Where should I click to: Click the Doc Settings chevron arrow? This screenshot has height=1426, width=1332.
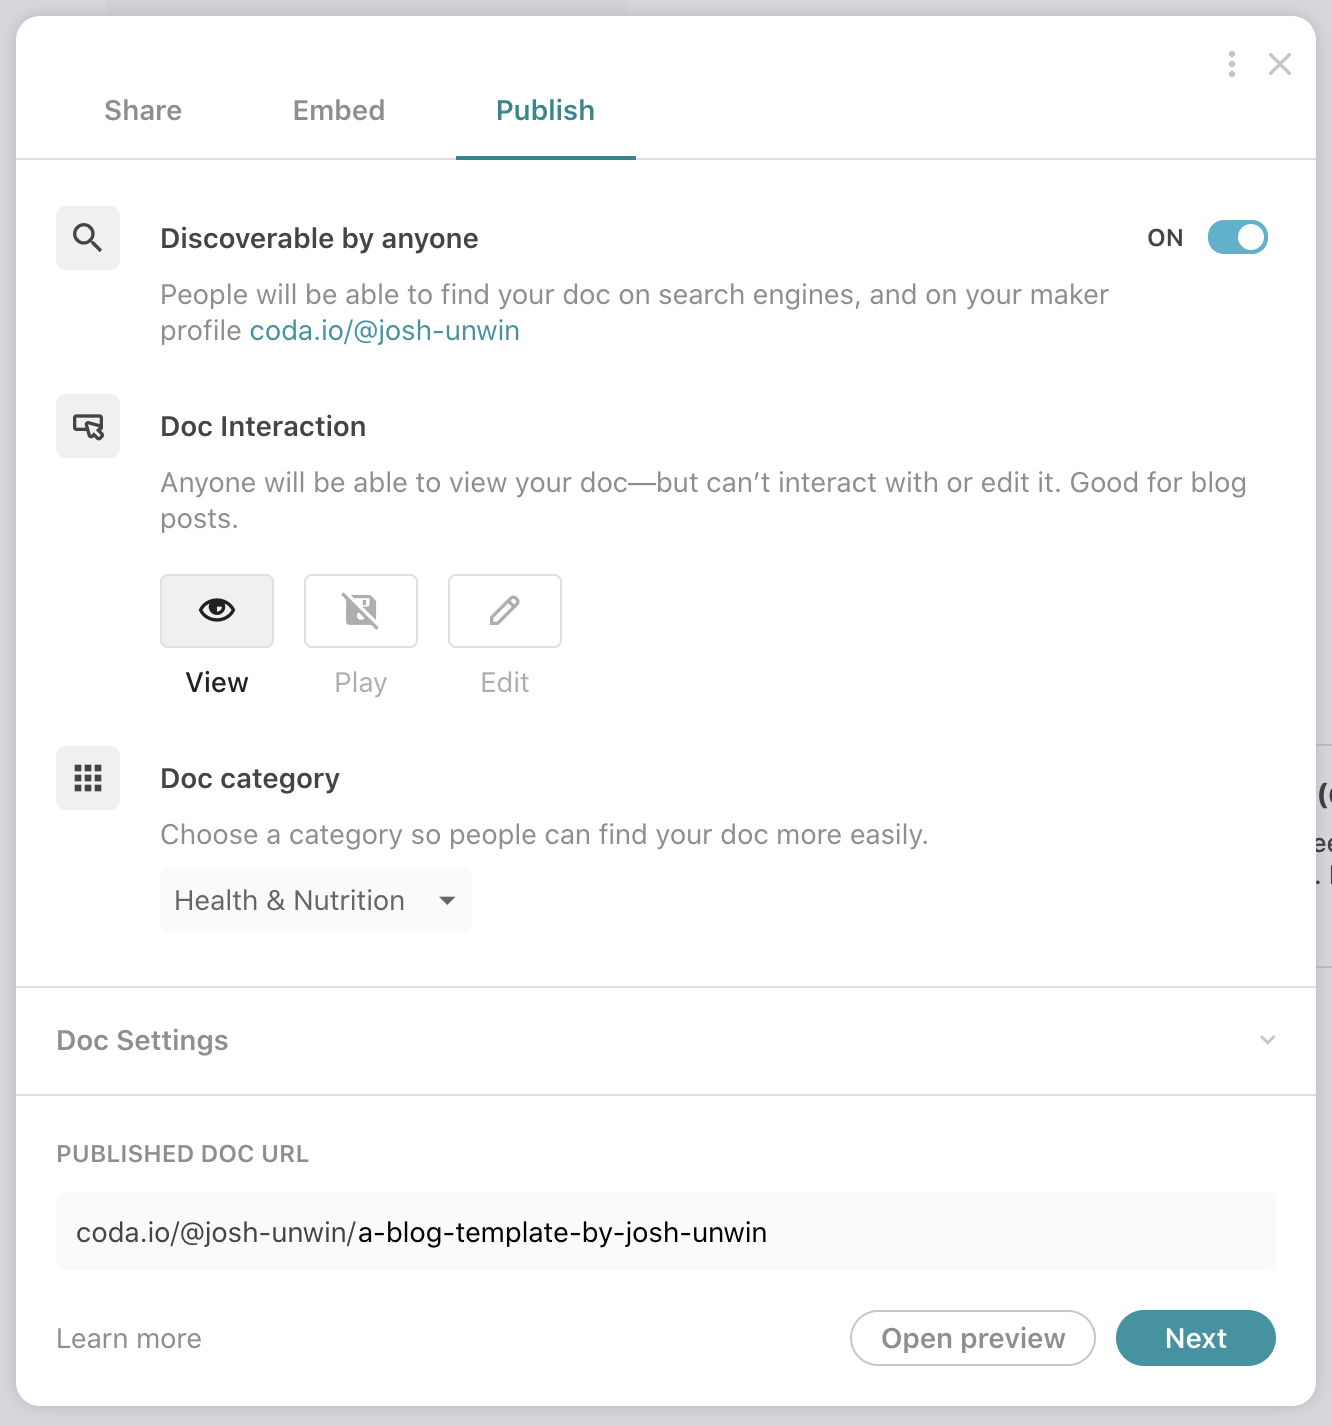click(1268, 1040)
